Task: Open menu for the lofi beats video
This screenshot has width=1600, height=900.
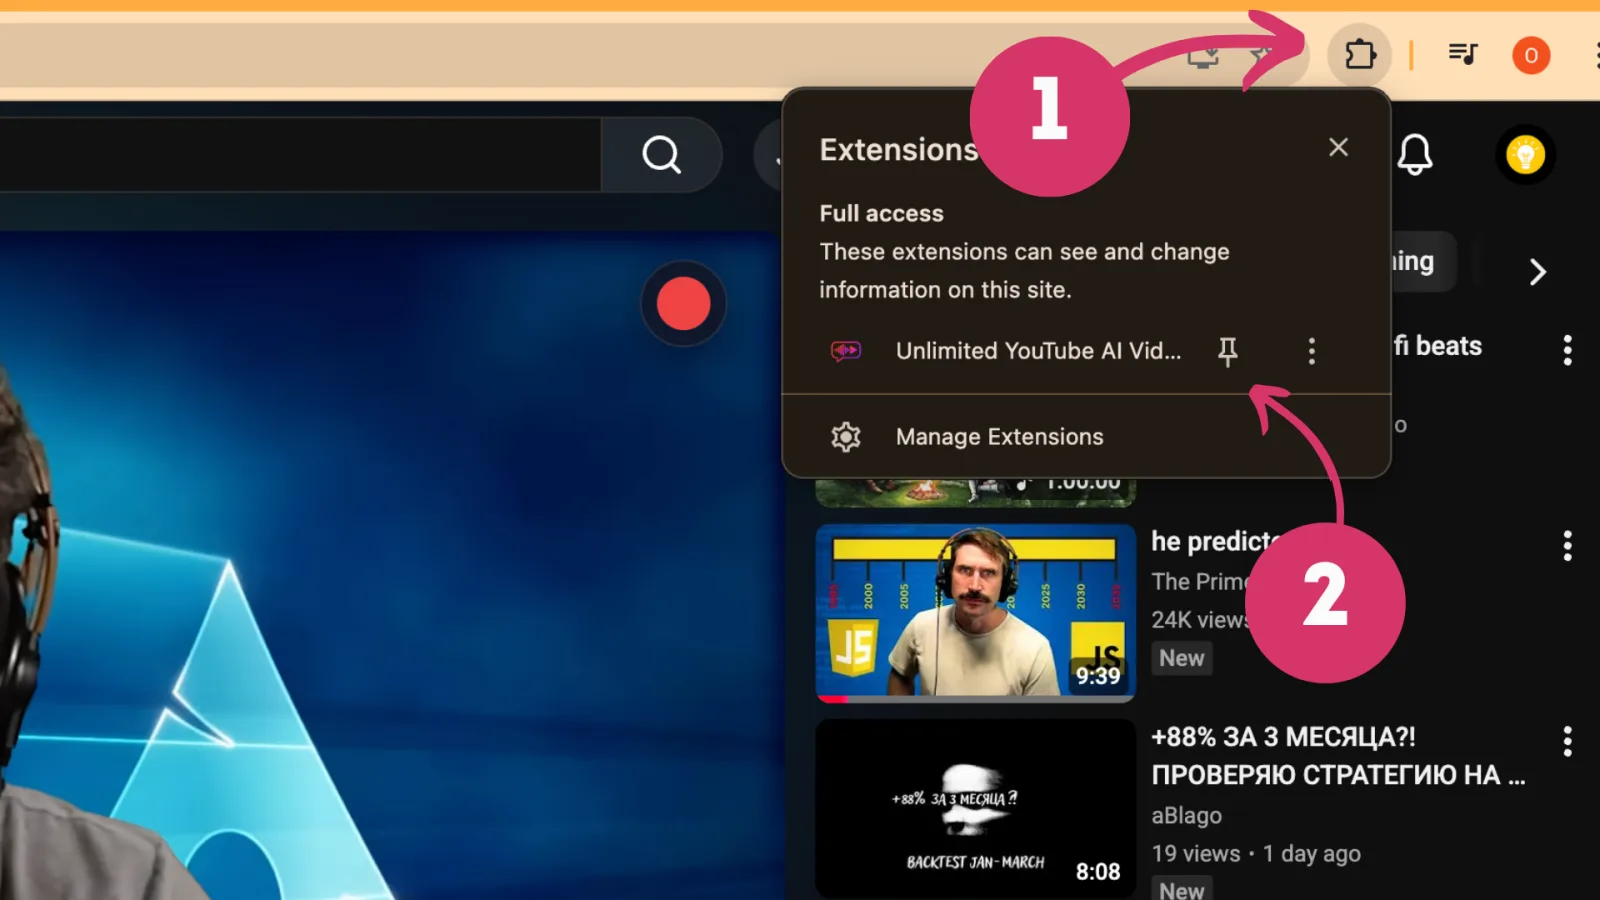Action: click(1567, 350)
